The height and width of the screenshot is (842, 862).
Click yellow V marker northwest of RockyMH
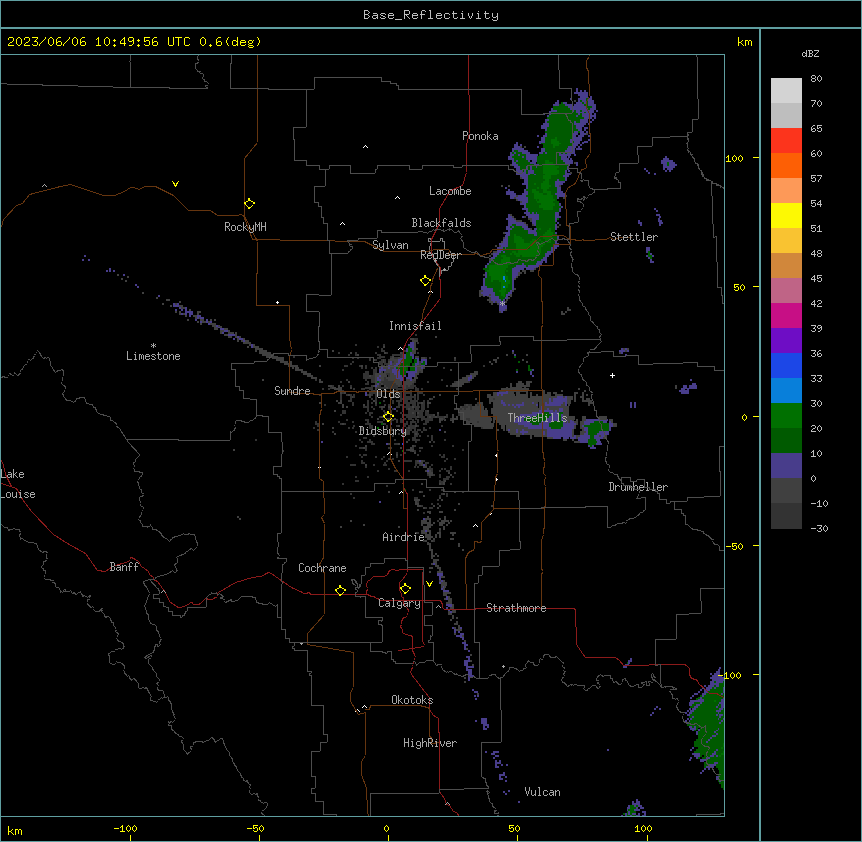coord(175,184)
